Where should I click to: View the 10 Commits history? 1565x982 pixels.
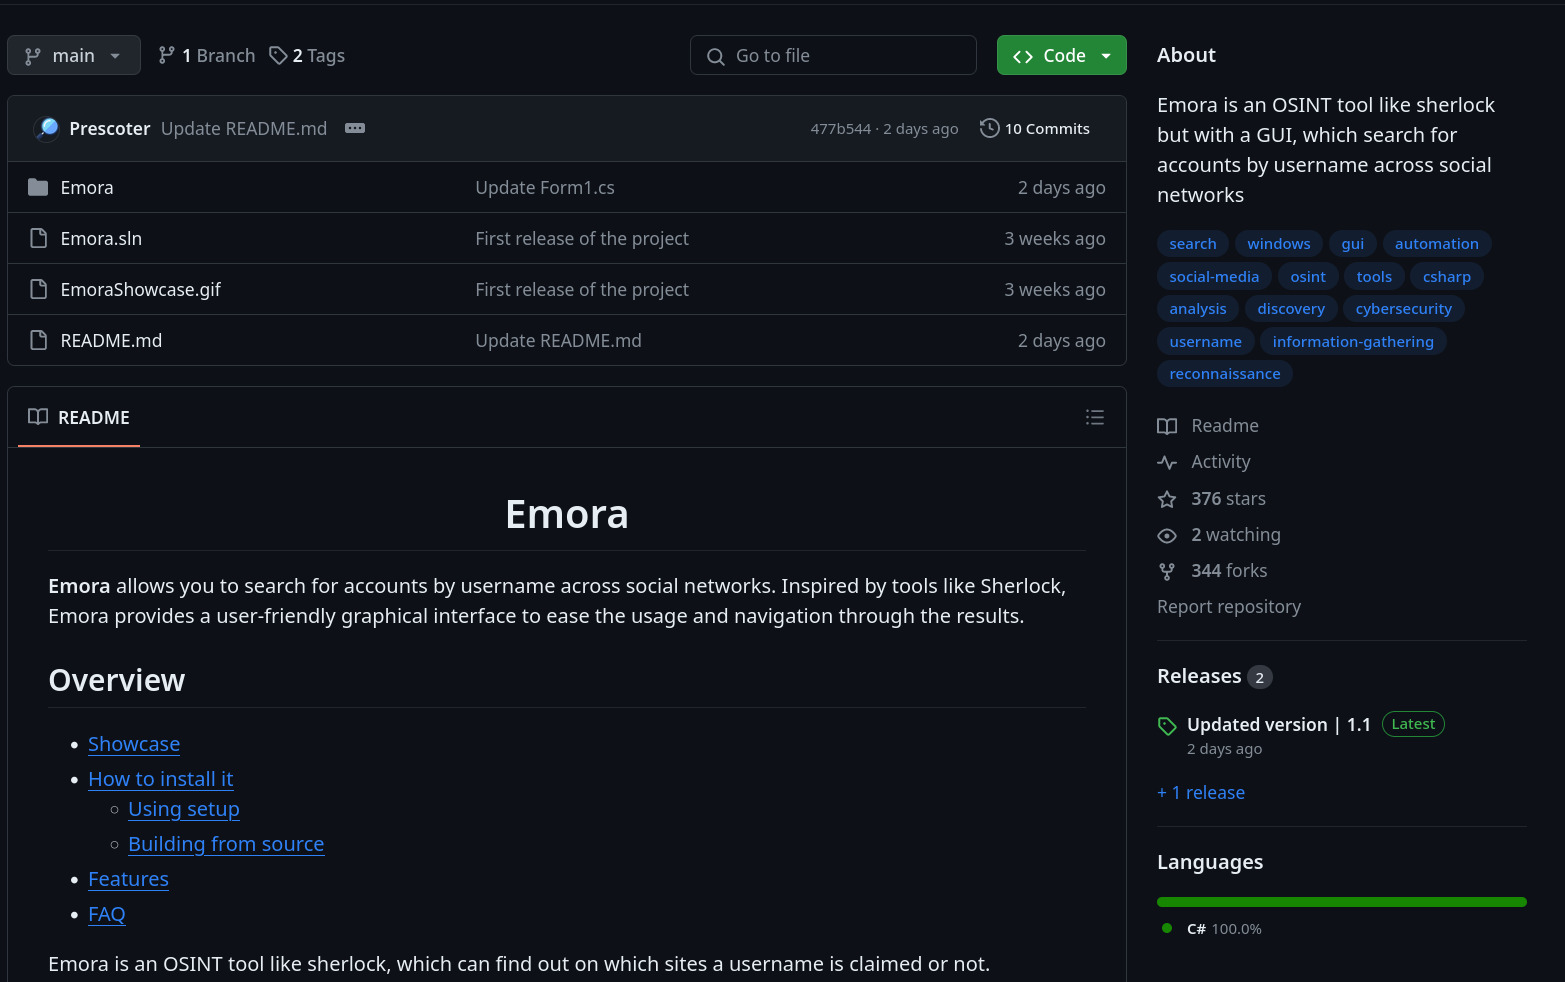point(1035,128)
